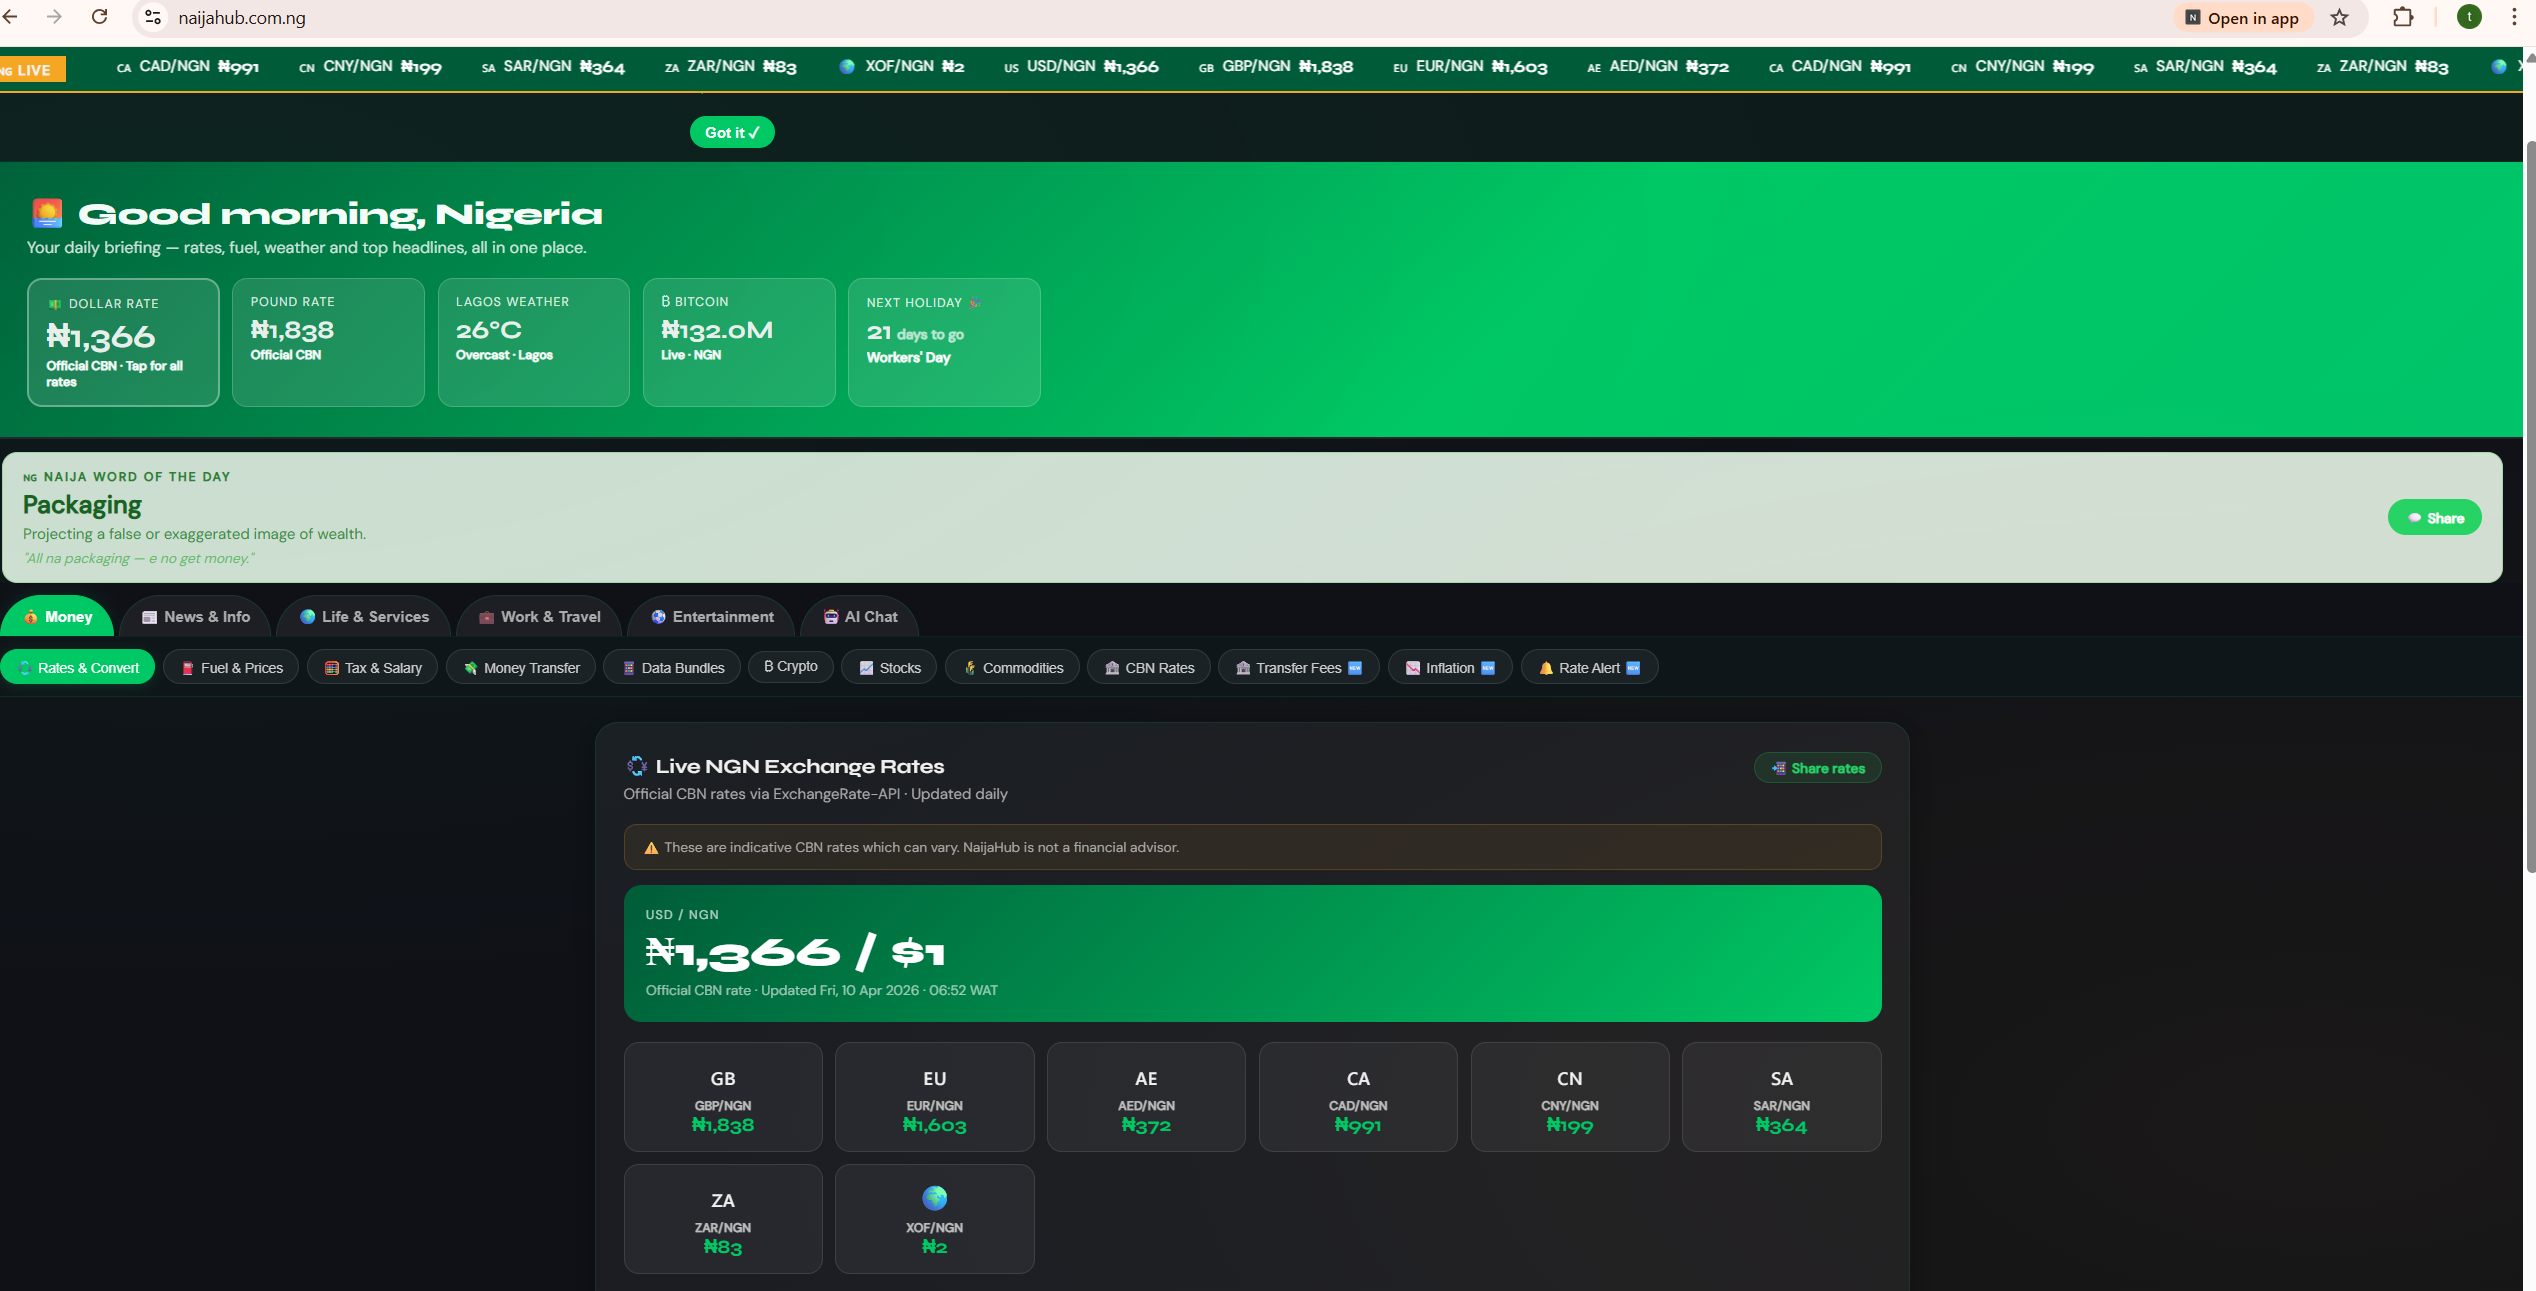Viewport: 2536px width, 1291px height.
Task: Click the CAD/NGN rate card
Action: click(1358, 1097)
